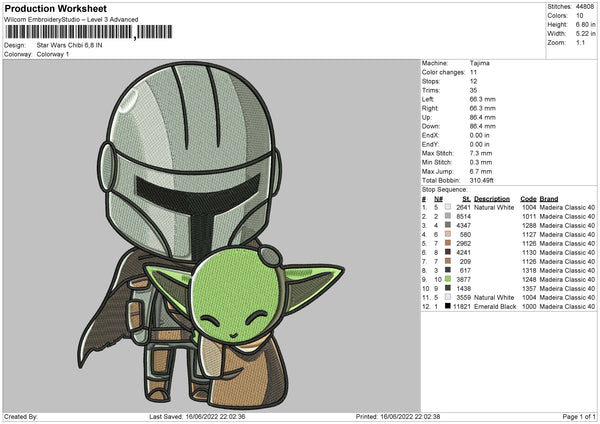Click the embroidered Mandalorian design preview
600x424 pixels.
tap(212, 236)
